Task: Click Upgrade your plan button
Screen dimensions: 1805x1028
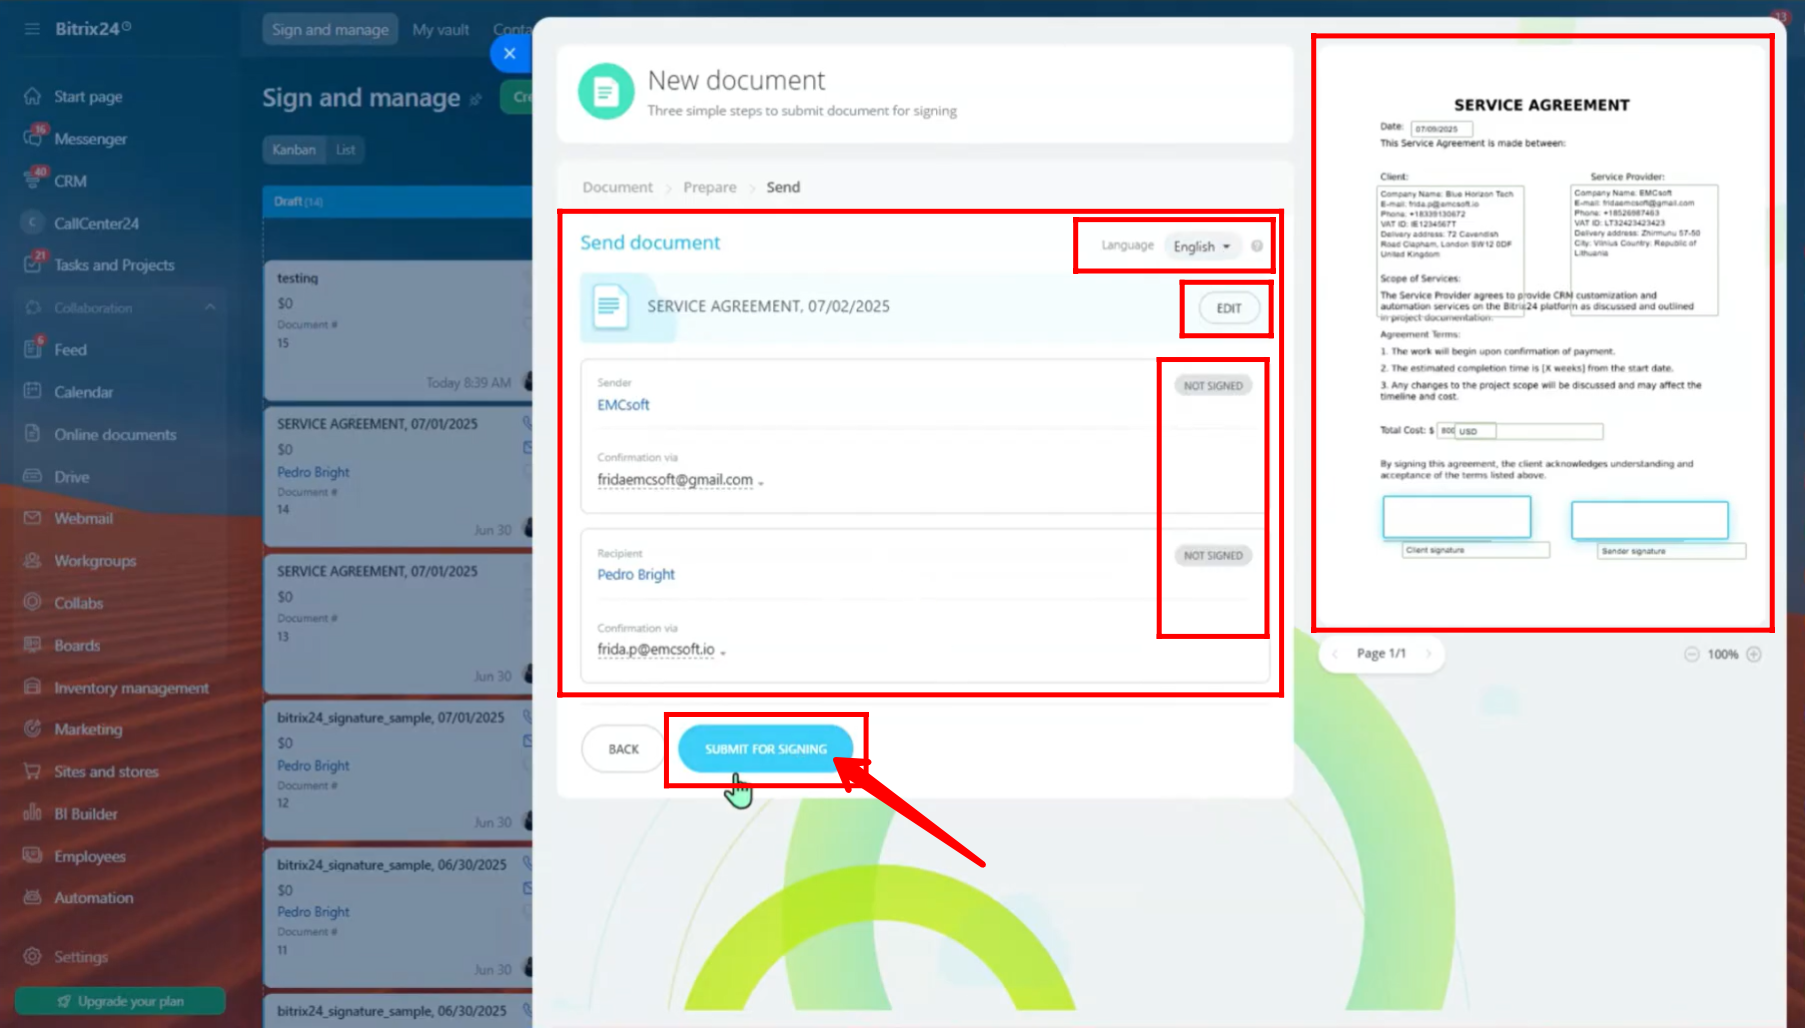Action: click(x=120, y=1001)
